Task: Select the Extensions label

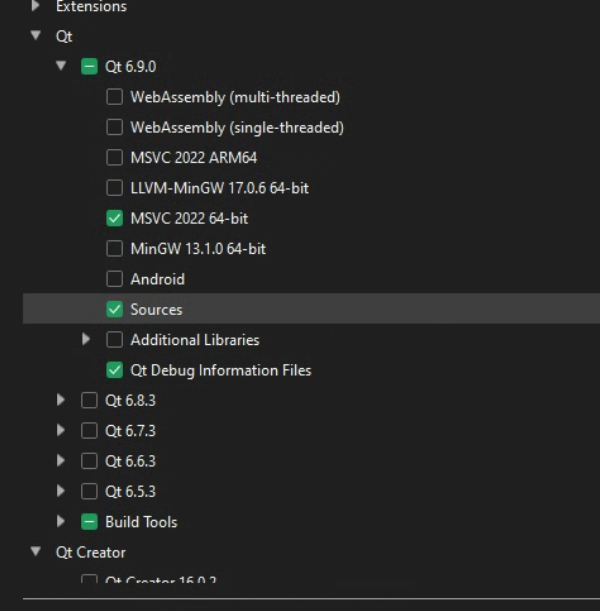Action: click(x=92, y=6)
